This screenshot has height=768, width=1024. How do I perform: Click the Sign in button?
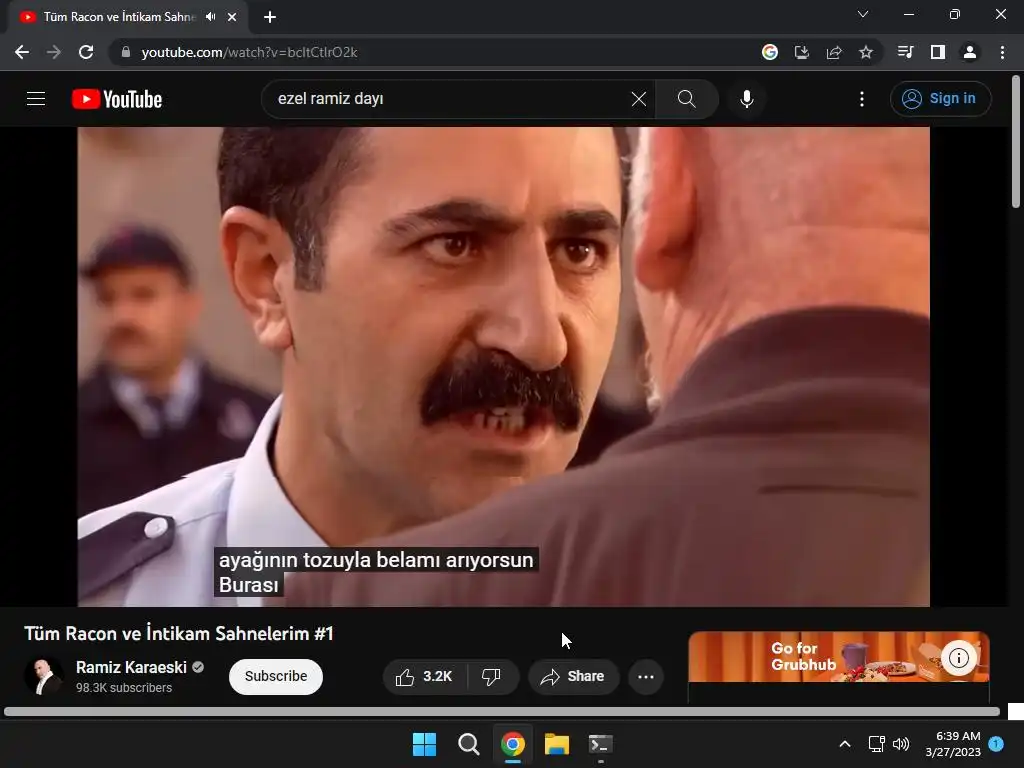tap(940, 99)
